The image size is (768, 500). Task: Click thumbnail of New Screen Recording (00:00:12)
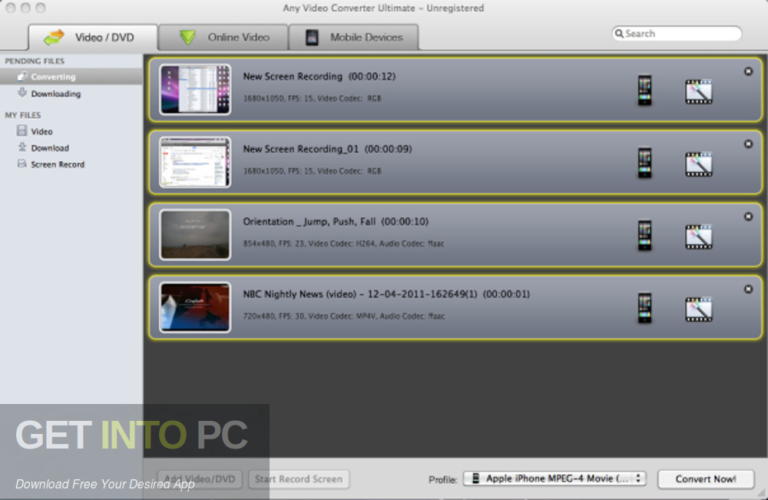click(x=195, y=90)
